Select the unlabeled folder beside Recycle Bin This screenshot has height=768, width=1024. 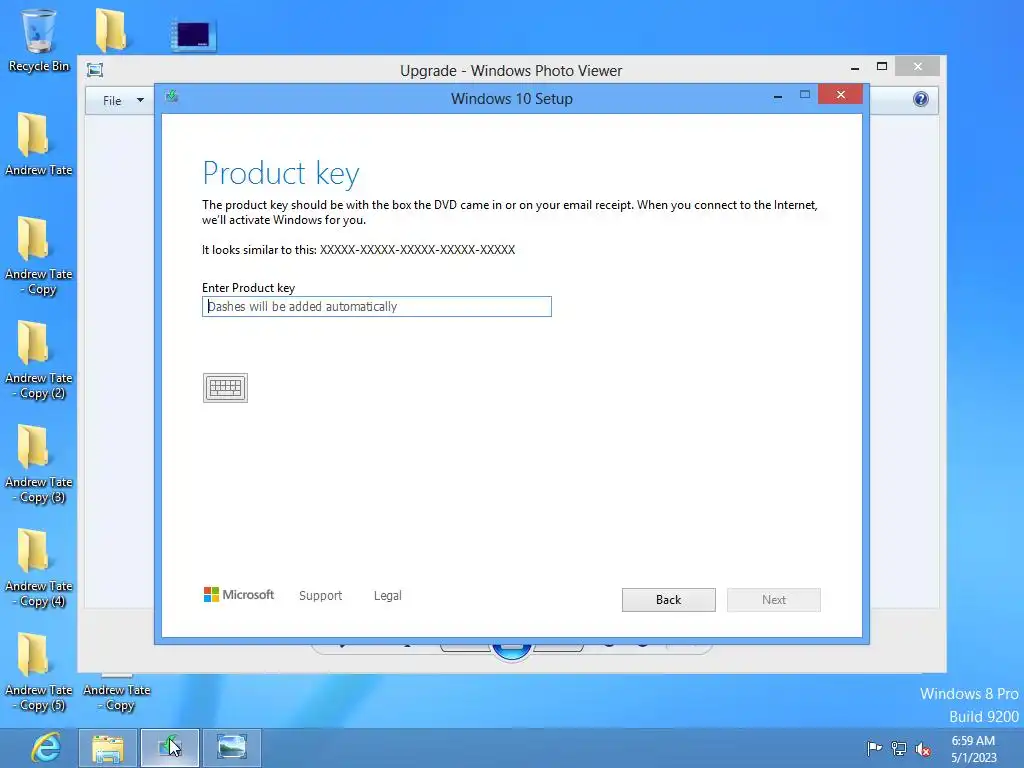click(x=110, y=29)
